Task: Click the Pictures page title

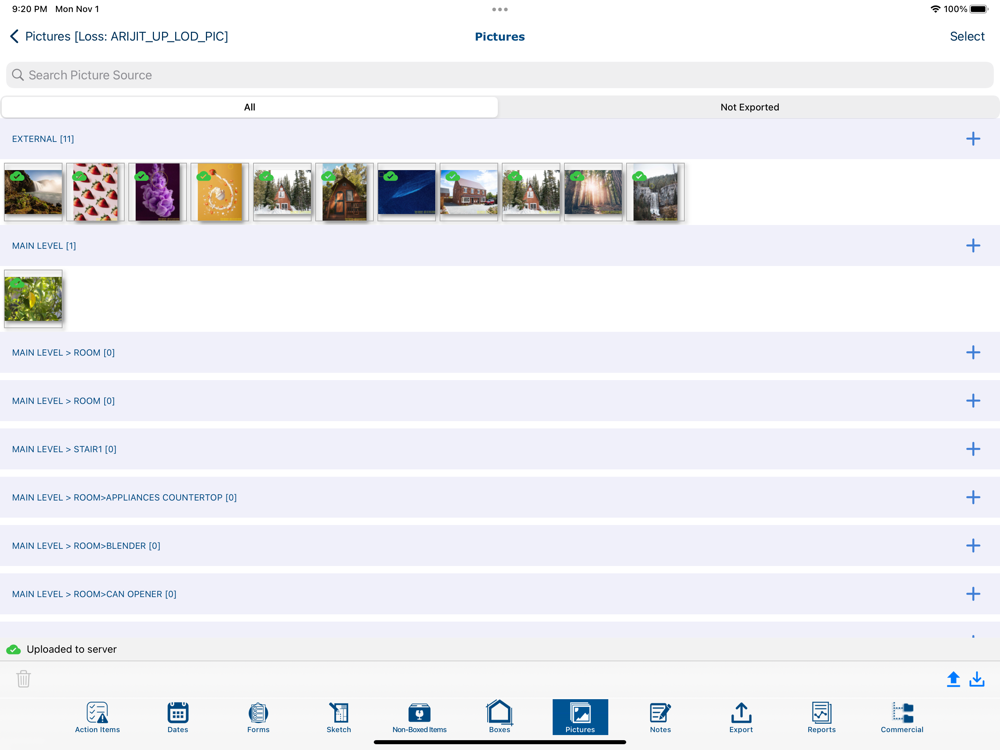Action: click(499, 36)
